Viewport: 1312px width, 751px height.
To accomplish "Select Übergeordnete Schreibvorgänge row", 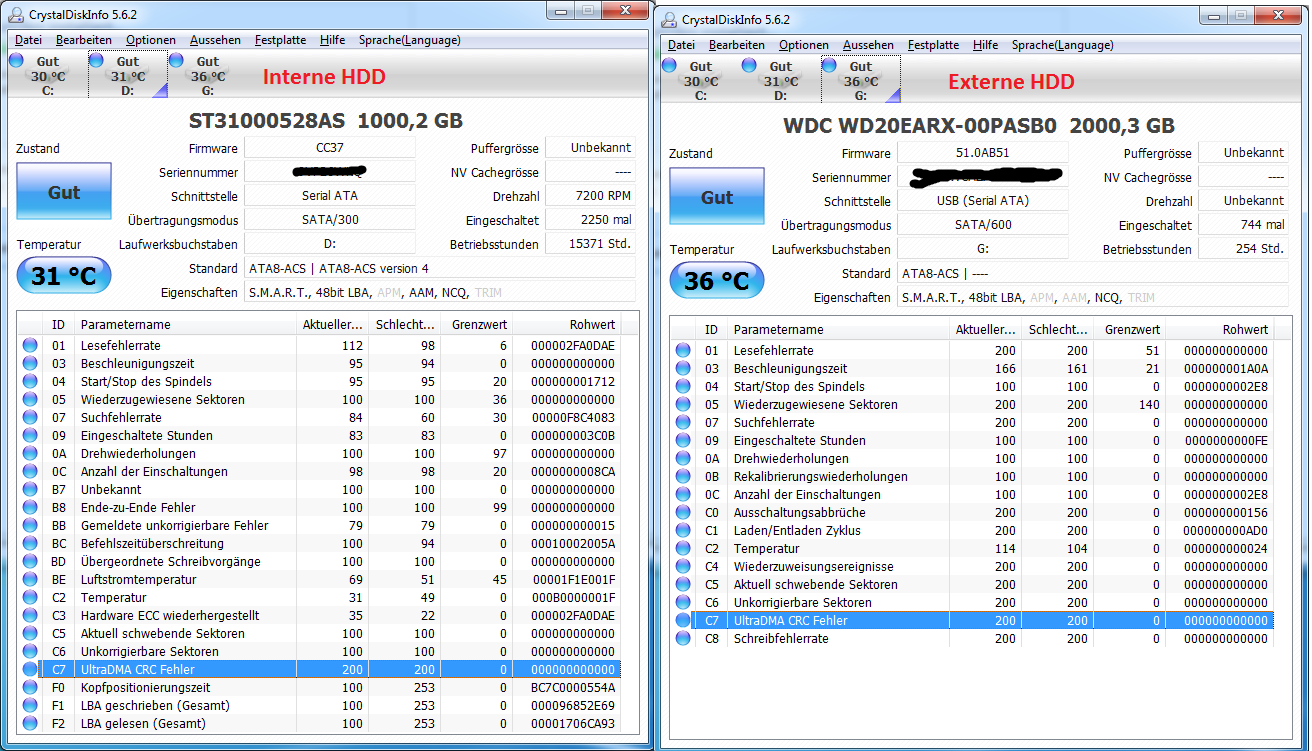I will coord(320,561).
